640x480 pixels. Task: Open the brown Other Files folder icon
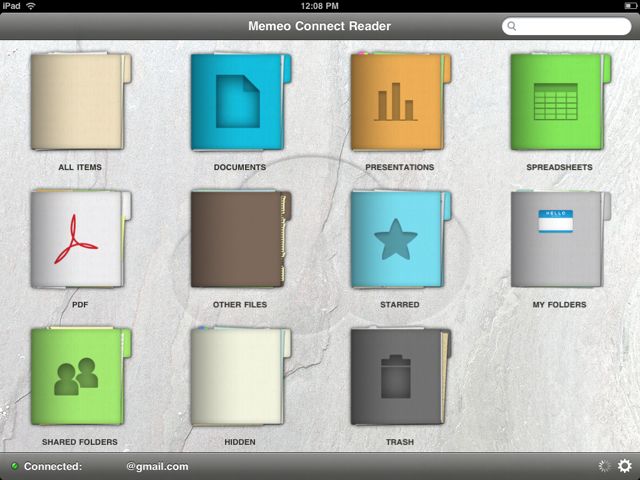tap(241, 239)
